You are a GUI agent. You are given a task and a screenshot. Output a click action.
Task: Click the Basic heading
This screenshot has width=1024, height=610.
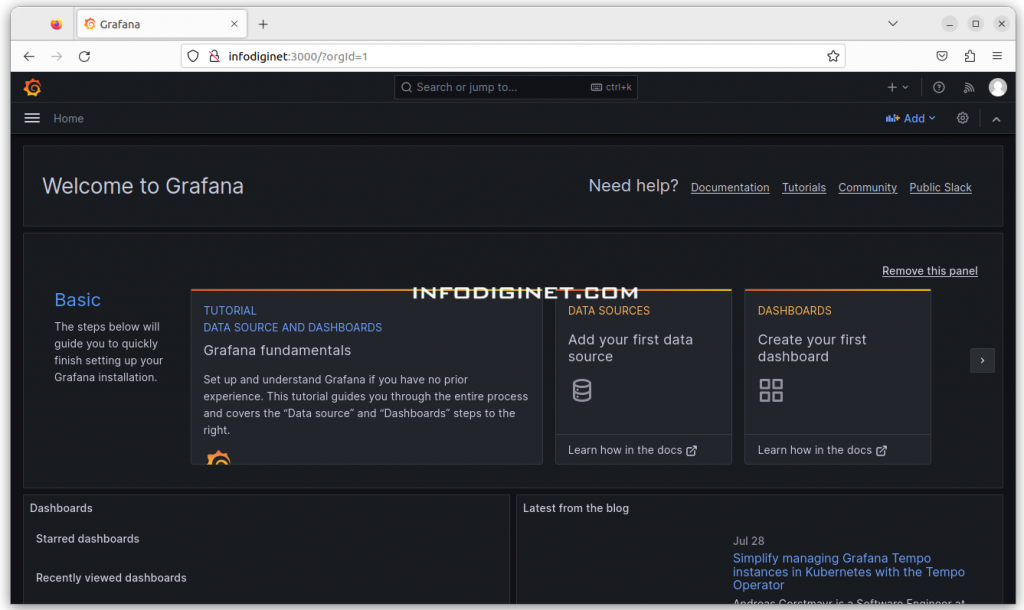tap(78, 300)
